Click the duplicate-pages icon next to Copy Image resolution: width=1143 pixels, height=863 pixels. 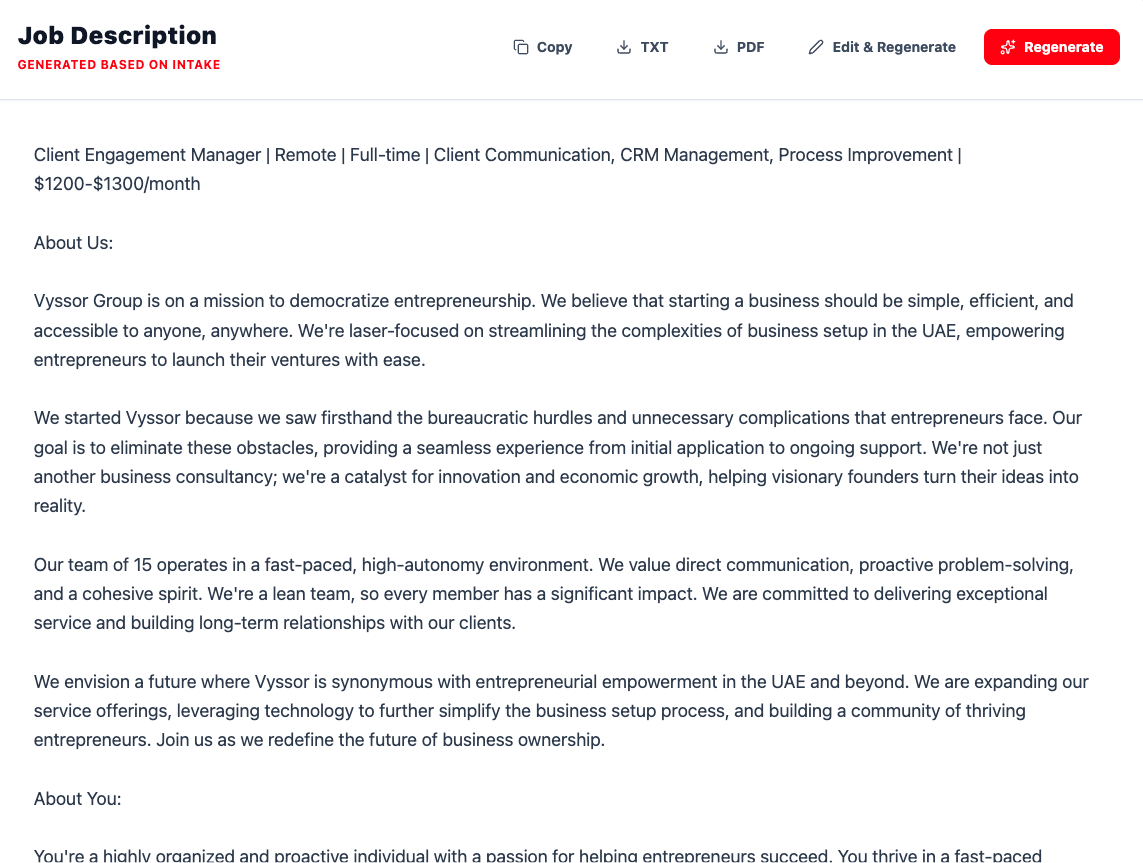coord(520,47)
